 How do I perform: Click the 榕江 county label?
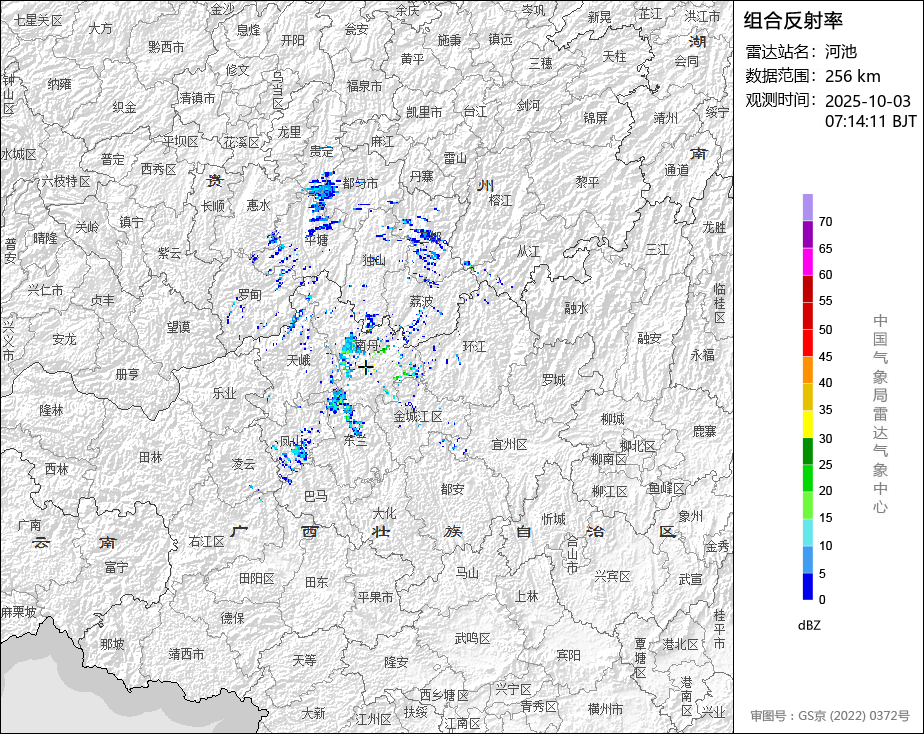coord(500,200)
